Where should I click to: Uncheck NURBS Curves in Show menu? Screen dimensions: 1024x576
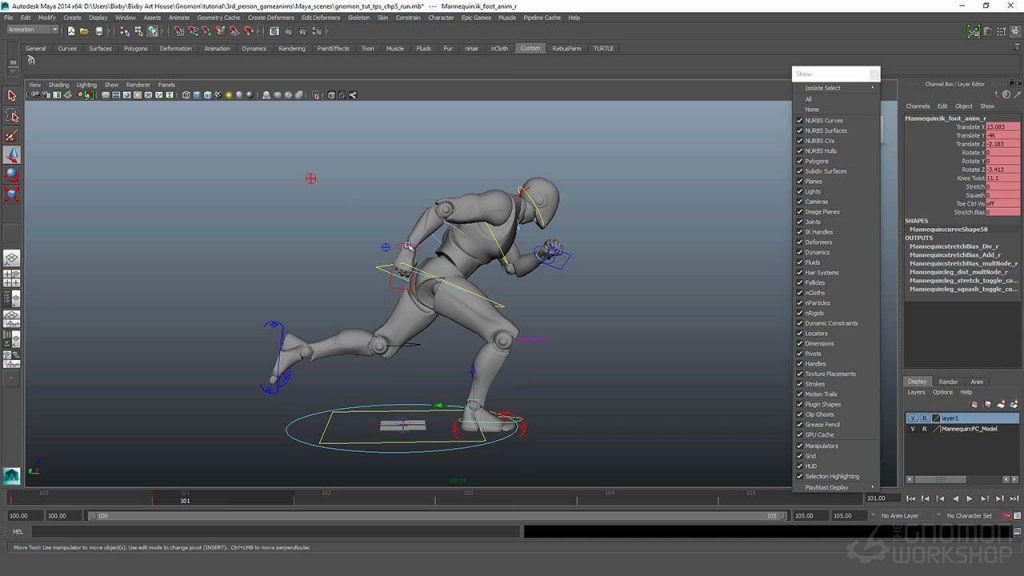click(799, 120)
